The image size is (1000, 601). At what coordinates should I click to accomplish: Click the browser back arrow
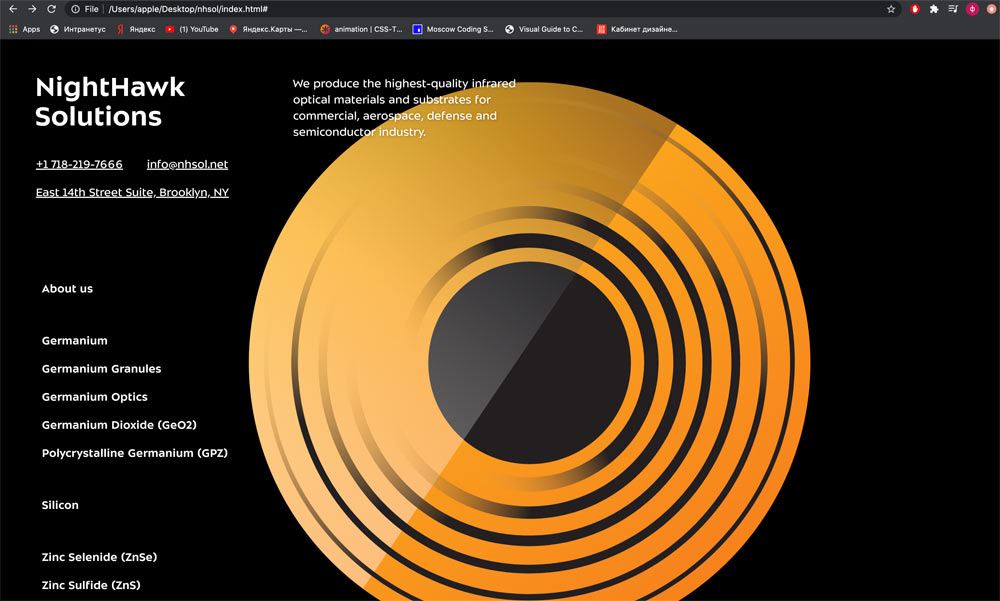[x=13, y=9]
